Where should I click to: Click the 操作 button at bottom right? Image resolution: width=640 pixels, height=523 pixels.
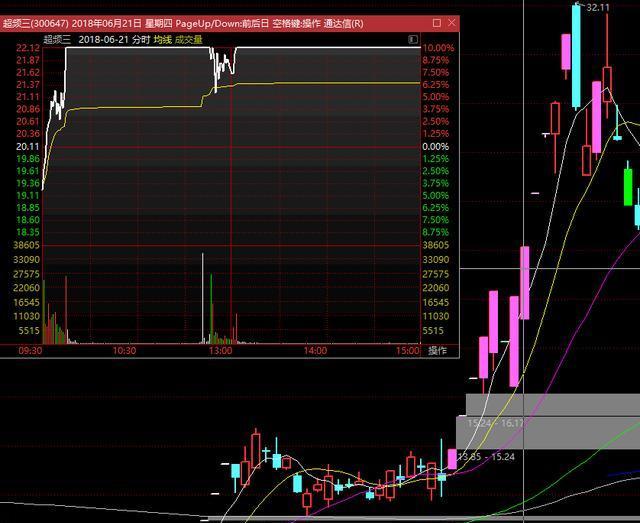(x=438, y=351)
